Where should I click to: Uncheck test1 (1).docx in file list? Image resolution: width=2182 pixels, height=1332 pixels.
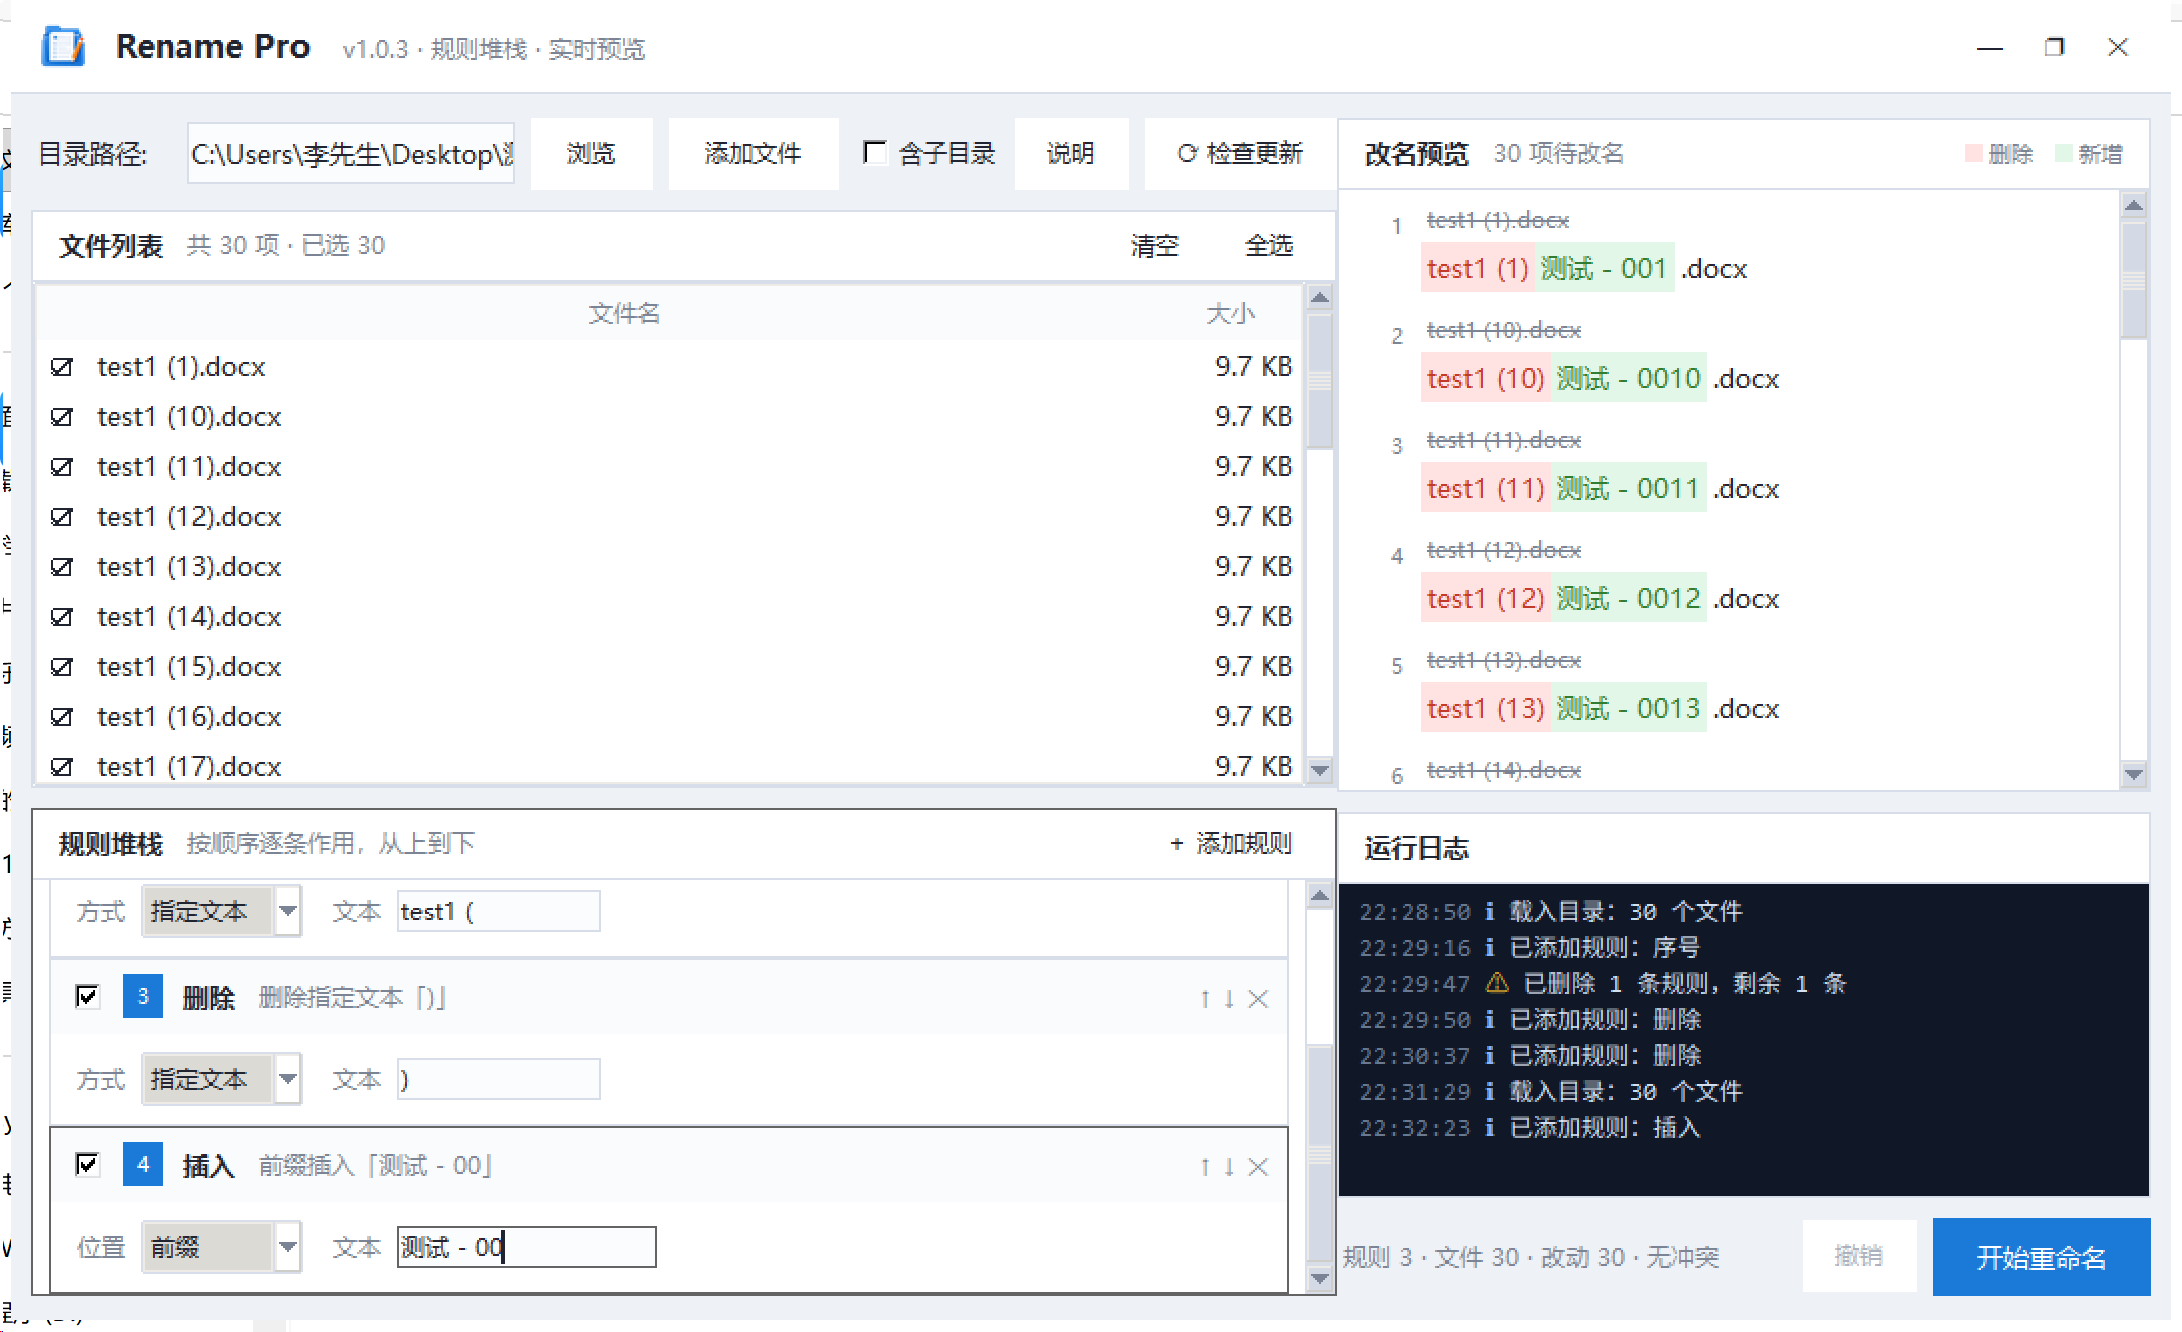(x=62, y=367)
